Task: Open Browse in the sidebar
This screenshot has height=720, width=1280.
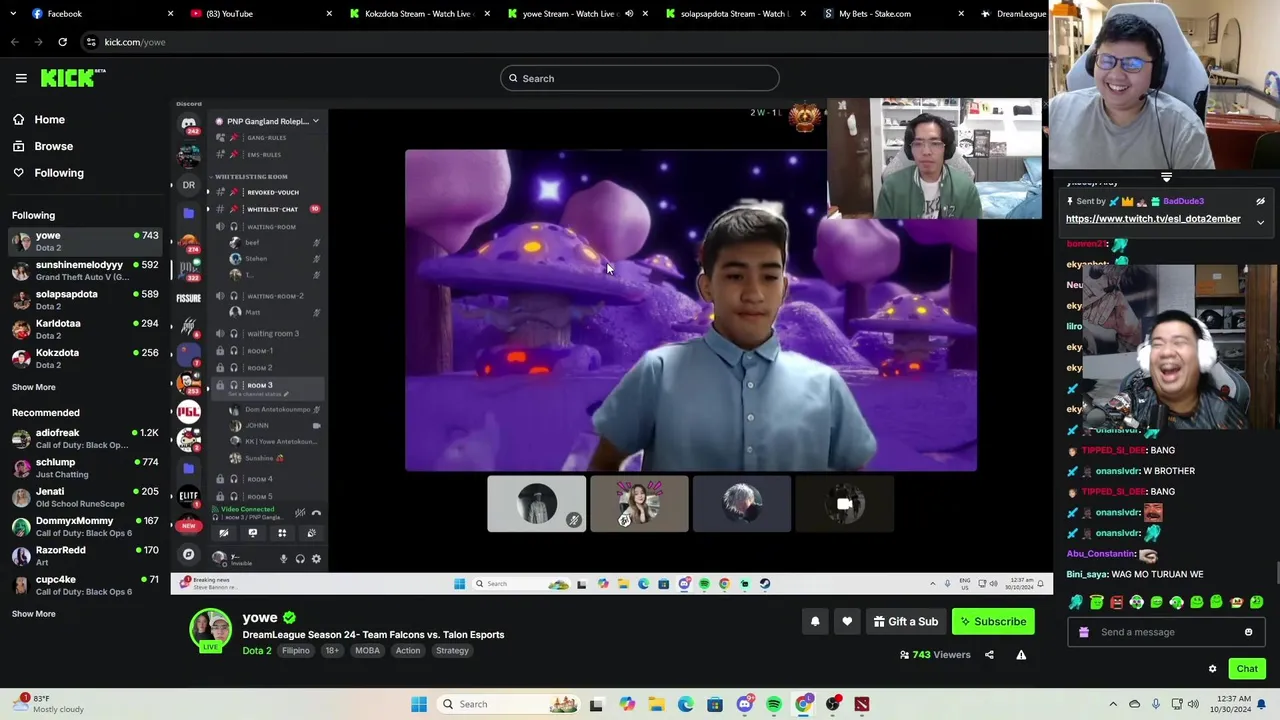Action: click(53, 146)
